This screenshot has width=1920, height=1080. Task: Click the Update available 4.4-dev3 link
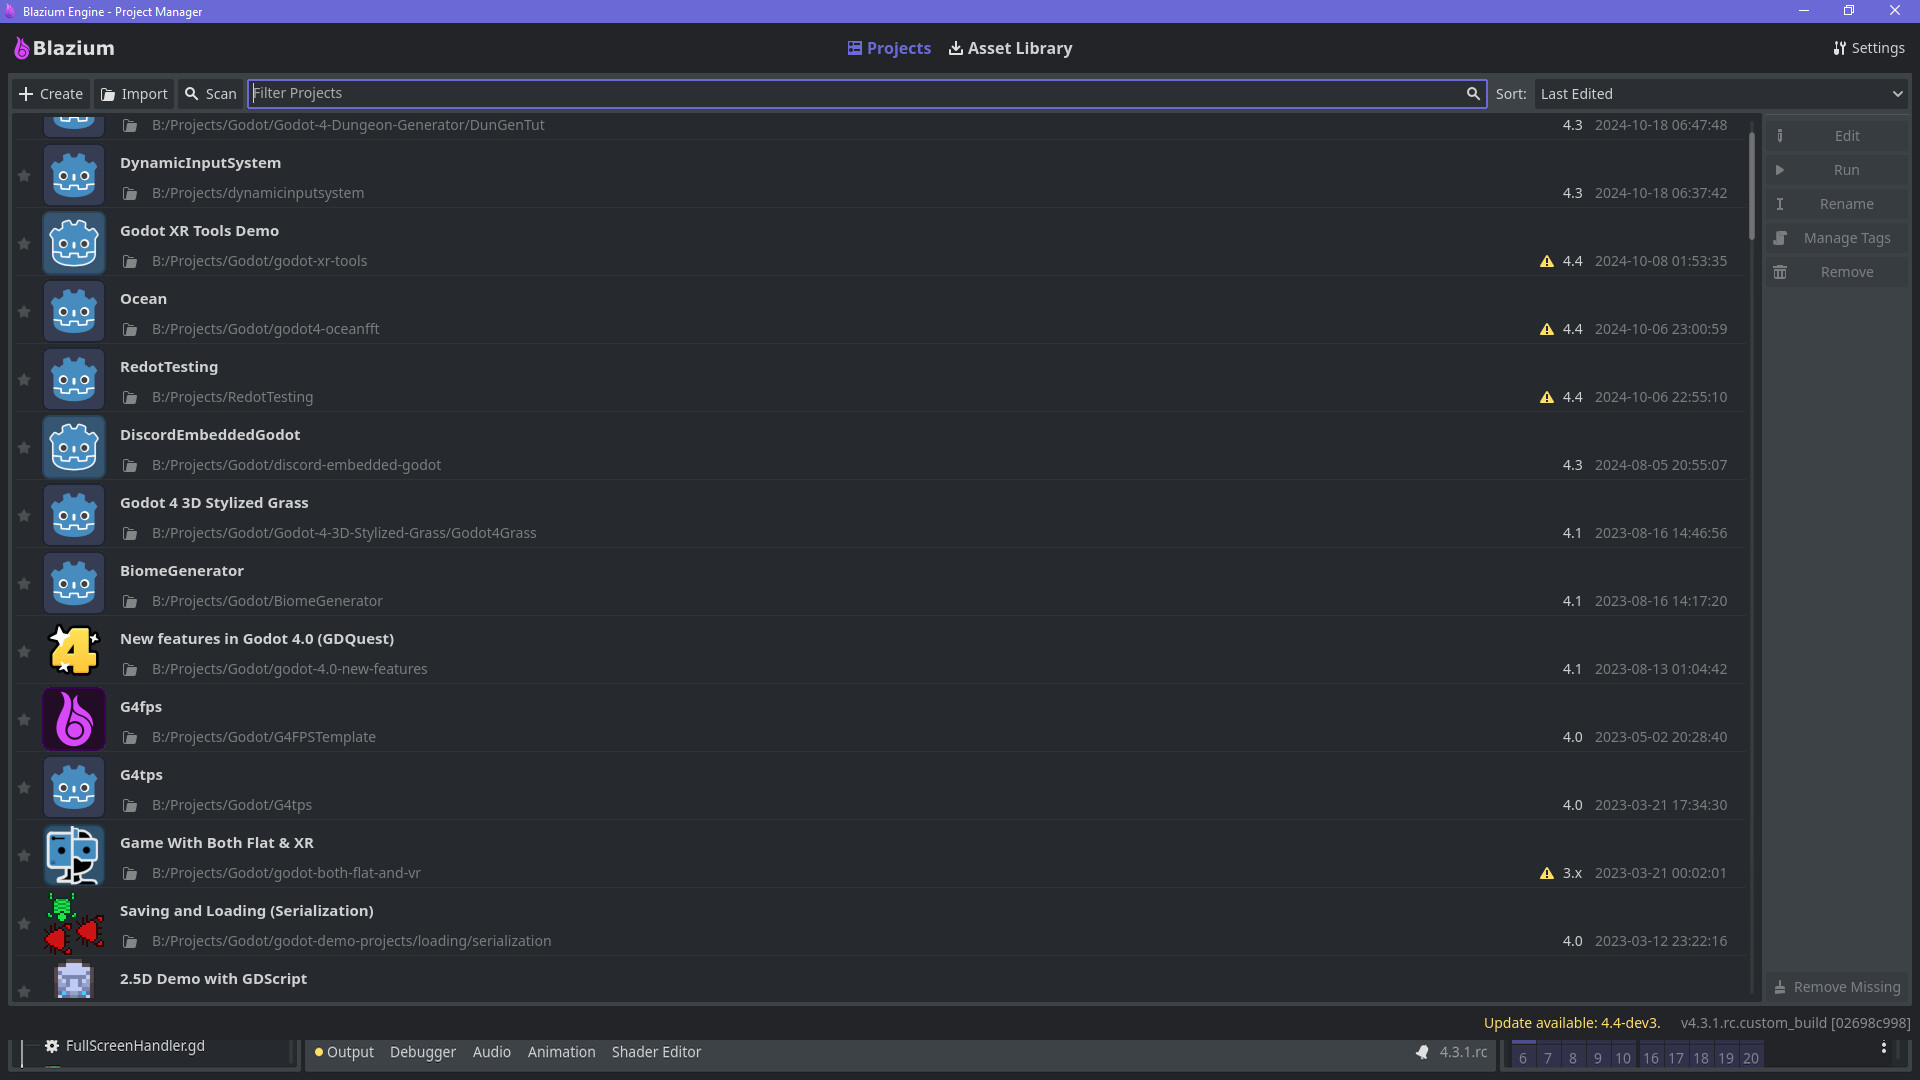[1571, 1022]
